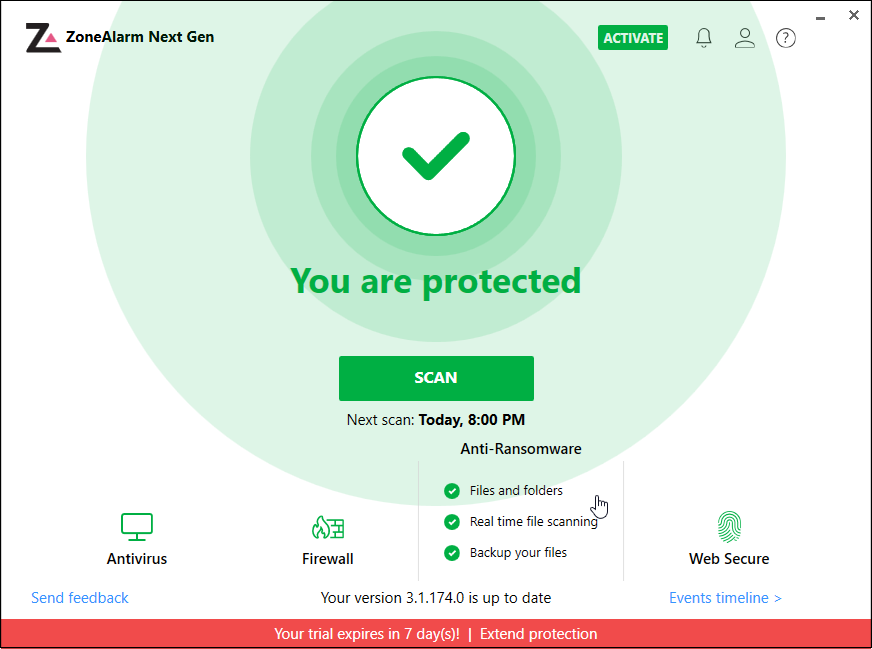Toggle Real time file scanning checkmark
872x649 pixels.
[x=454, y=522]
